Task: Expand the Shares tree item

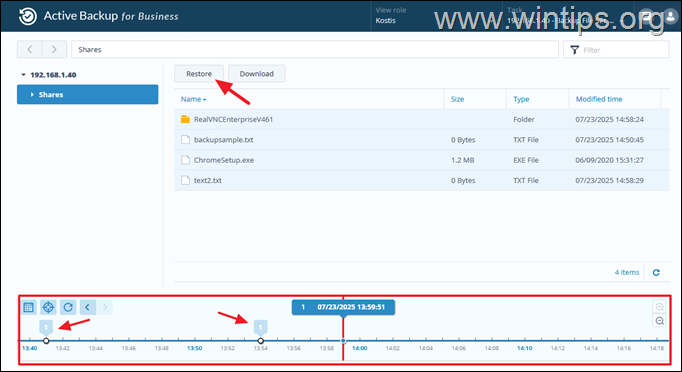Action: click(x=32, y=94)
